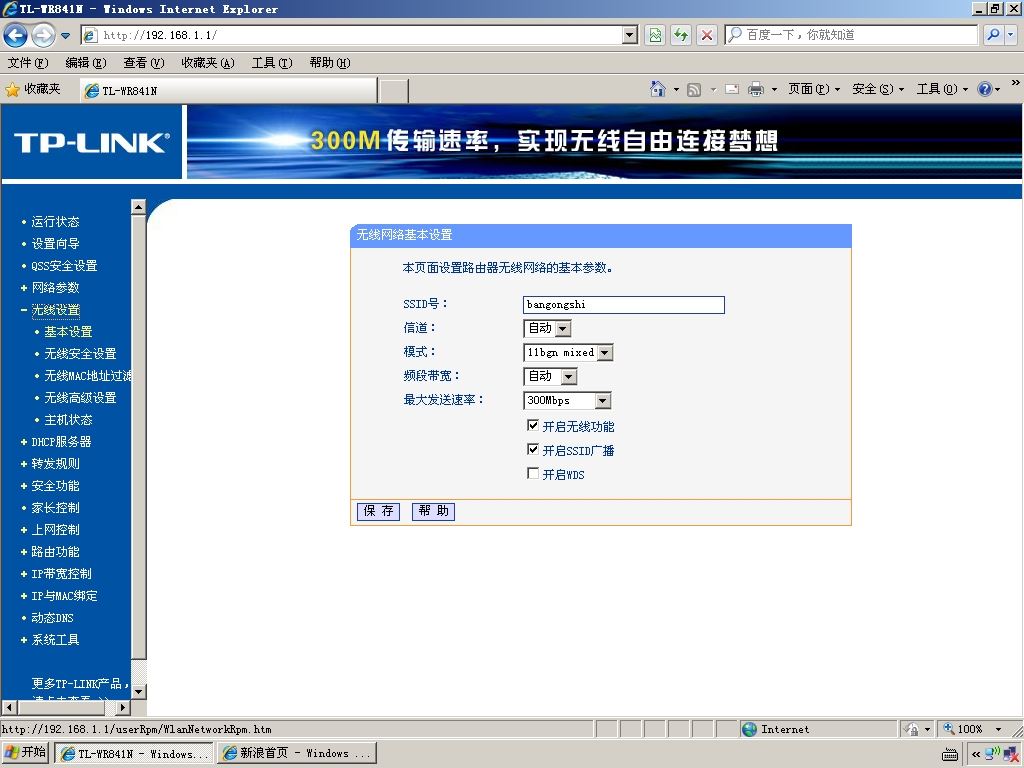This screenshot has height=768, width=1024.
Task: Click the compatibility view icon
Action: coord(654,35)
